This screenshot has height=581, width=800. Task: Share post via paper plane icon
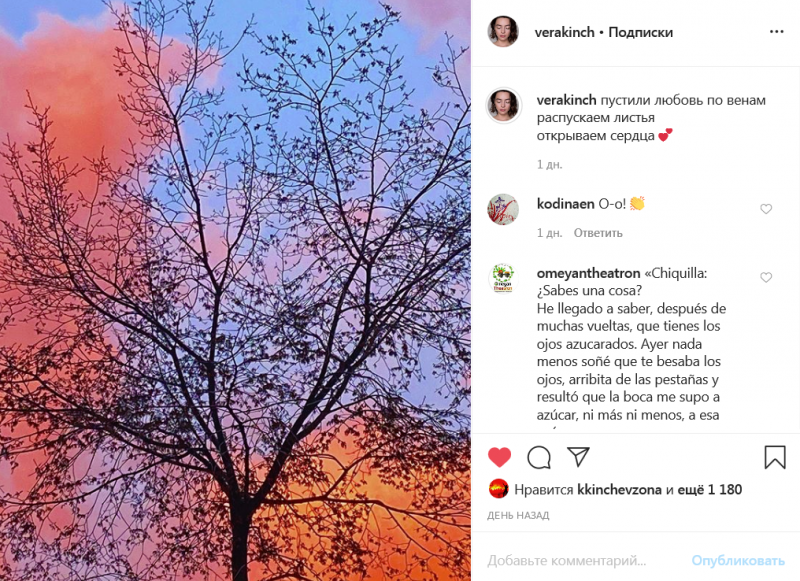[579, 457]
